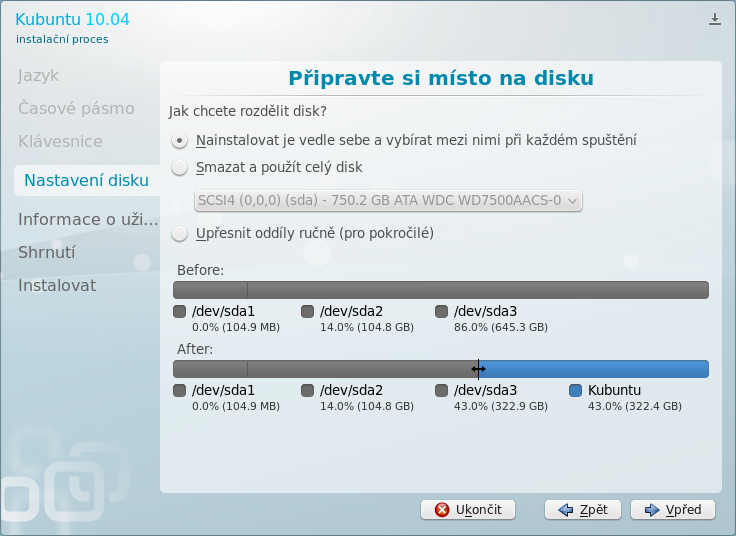Image resolution: width=736 pixels, height=536 pixels.
Task: Click the Instalovat step in sidebar
Action: 57,285
